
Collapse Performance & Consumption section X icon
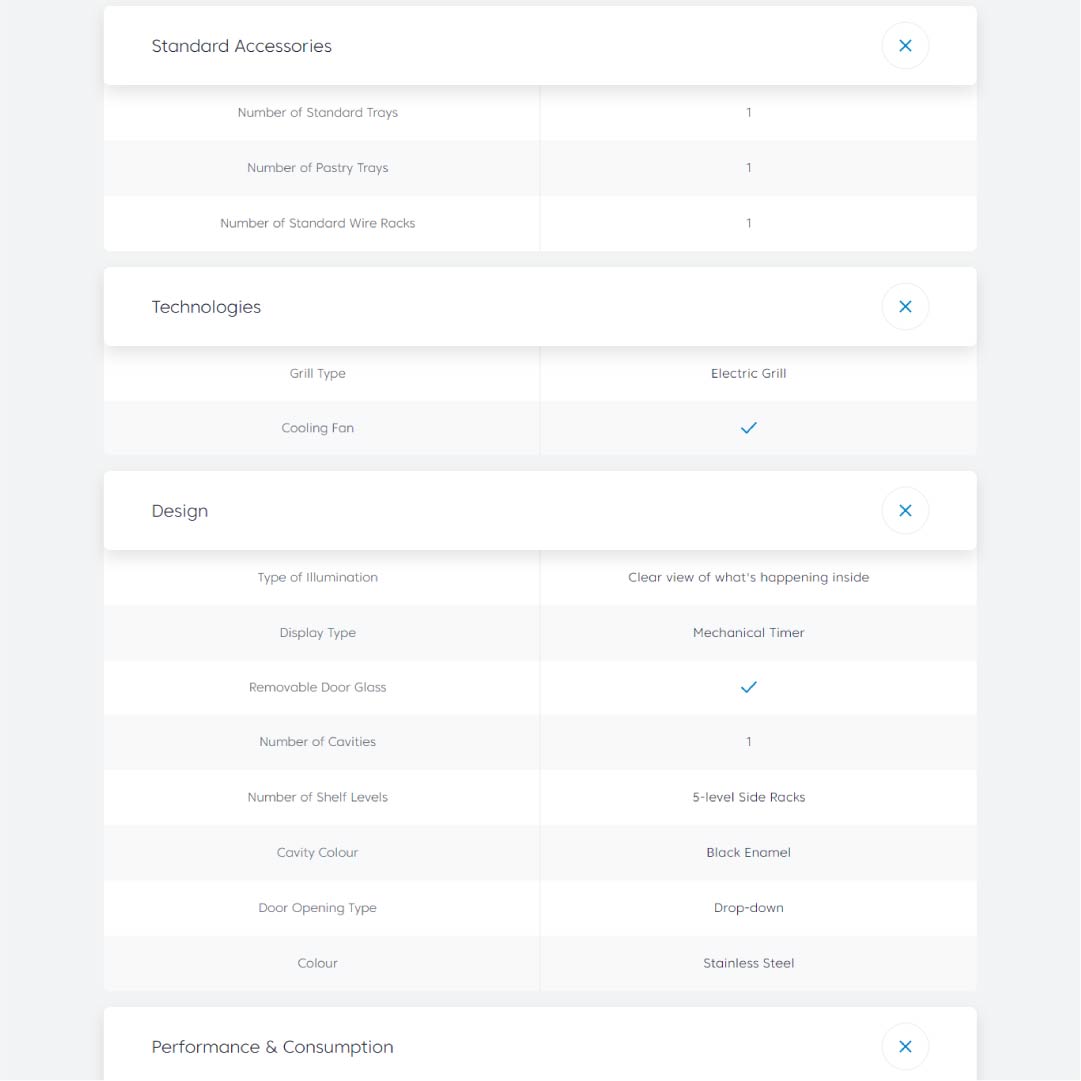[905, 1047]
